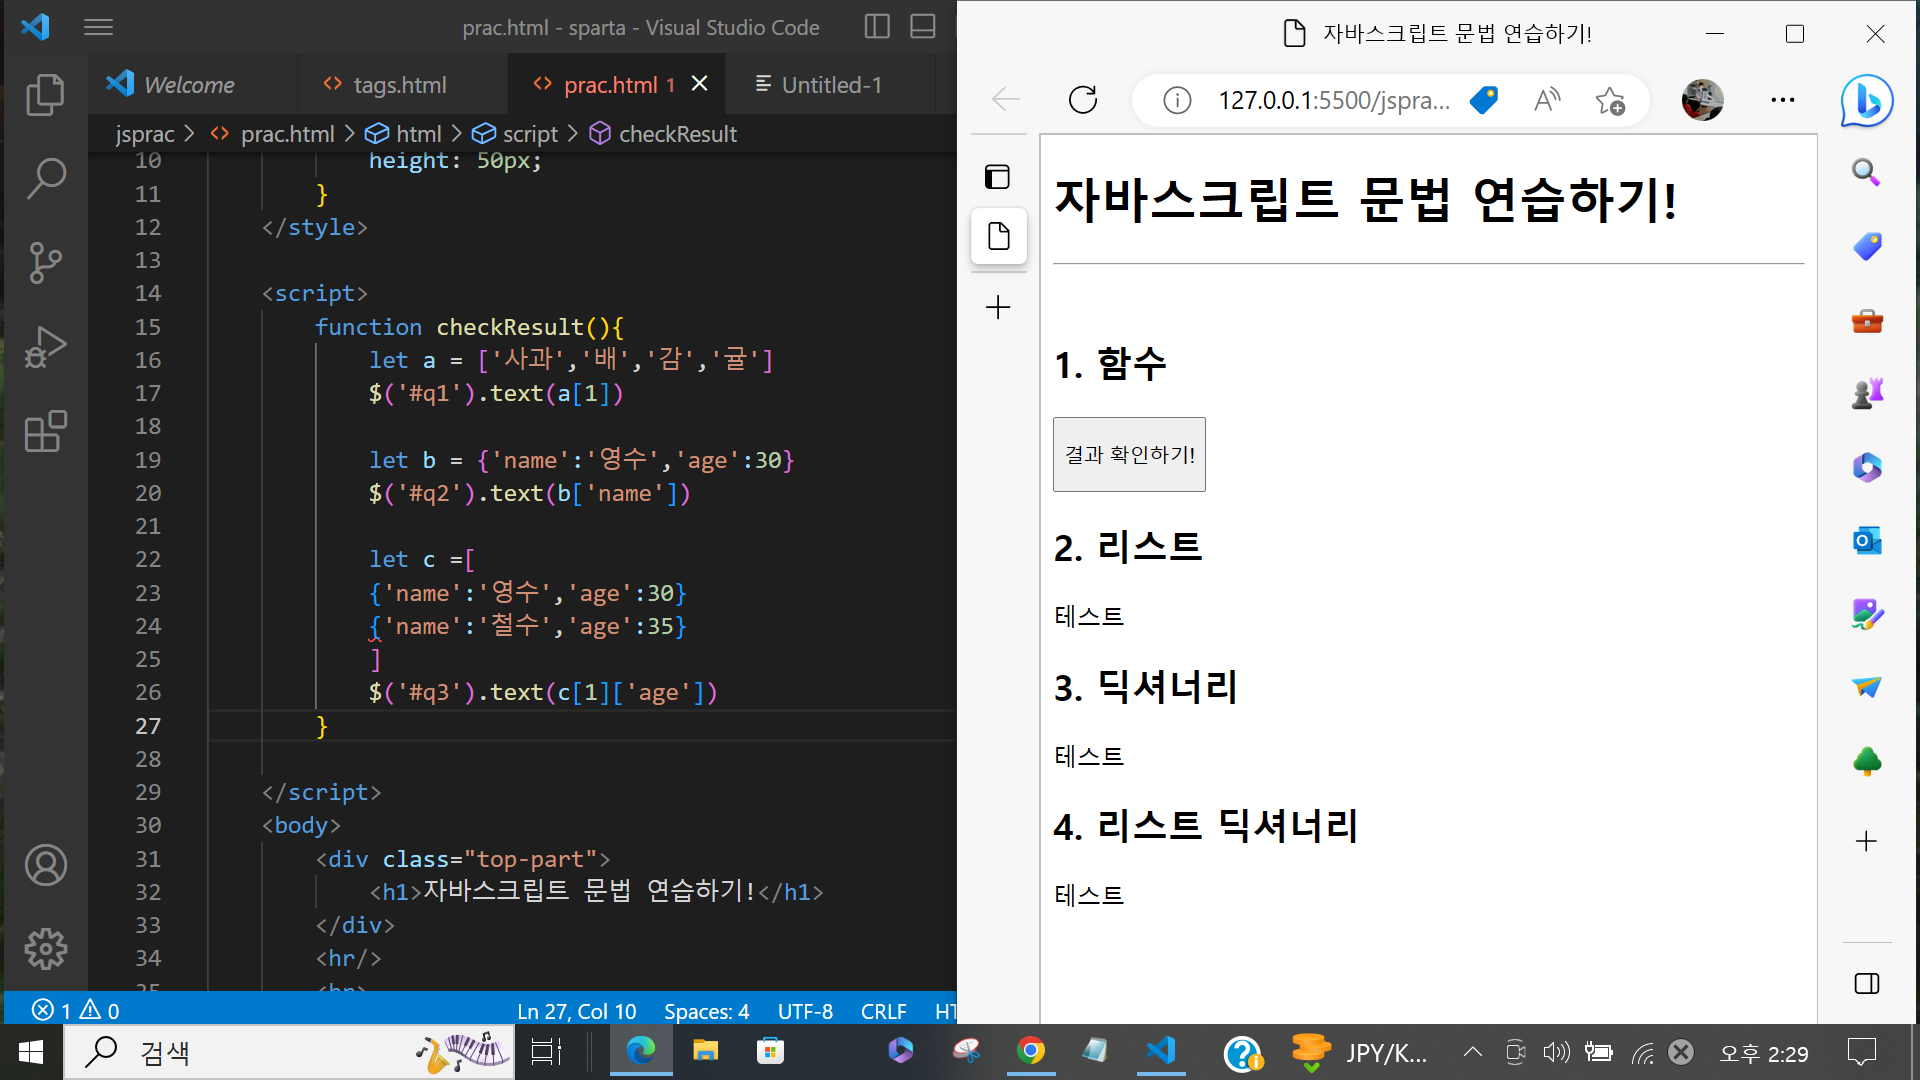Open the Games sidebar icon
This screenshot has height=1080, width=1920.
[x=1866, y=393]
